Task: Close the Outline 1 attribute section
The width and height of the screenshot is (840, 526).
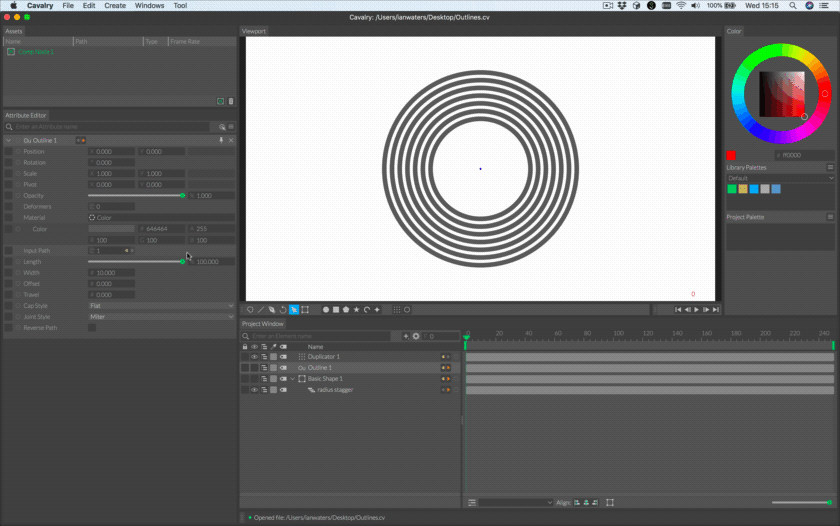Action: click(x=231, y=140)
